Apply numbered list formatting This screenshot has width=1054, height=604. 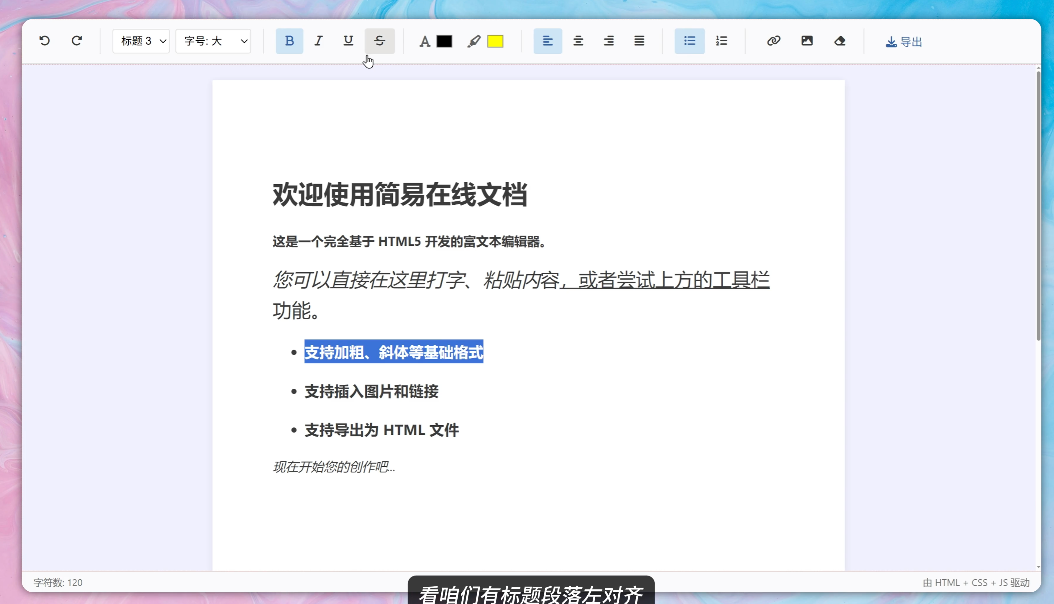(x=721, y=41)
